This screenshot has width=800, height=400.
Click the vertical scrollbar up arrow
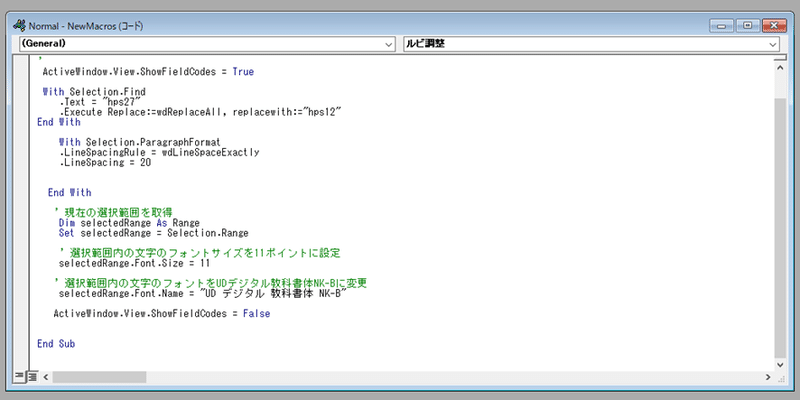coord(780,67)
